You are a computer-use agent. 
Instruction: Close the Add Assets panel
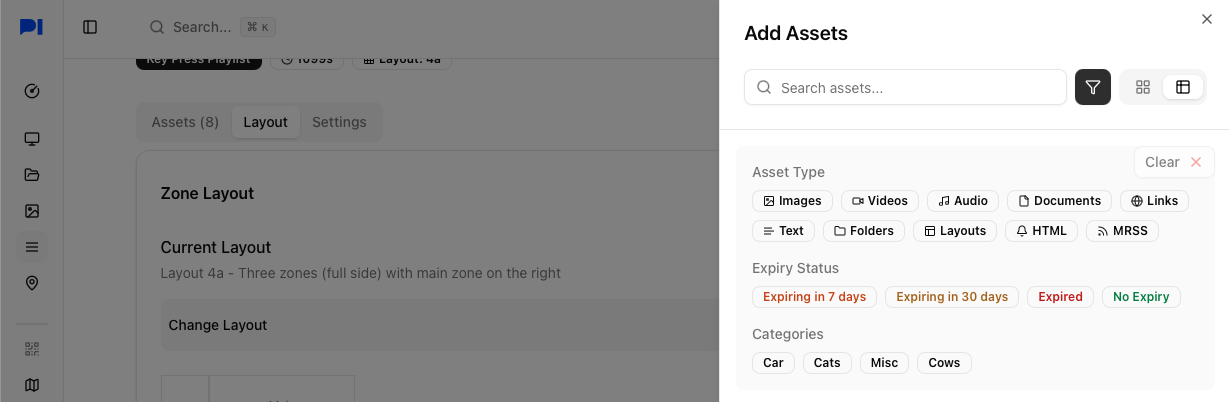(1206, 19)
